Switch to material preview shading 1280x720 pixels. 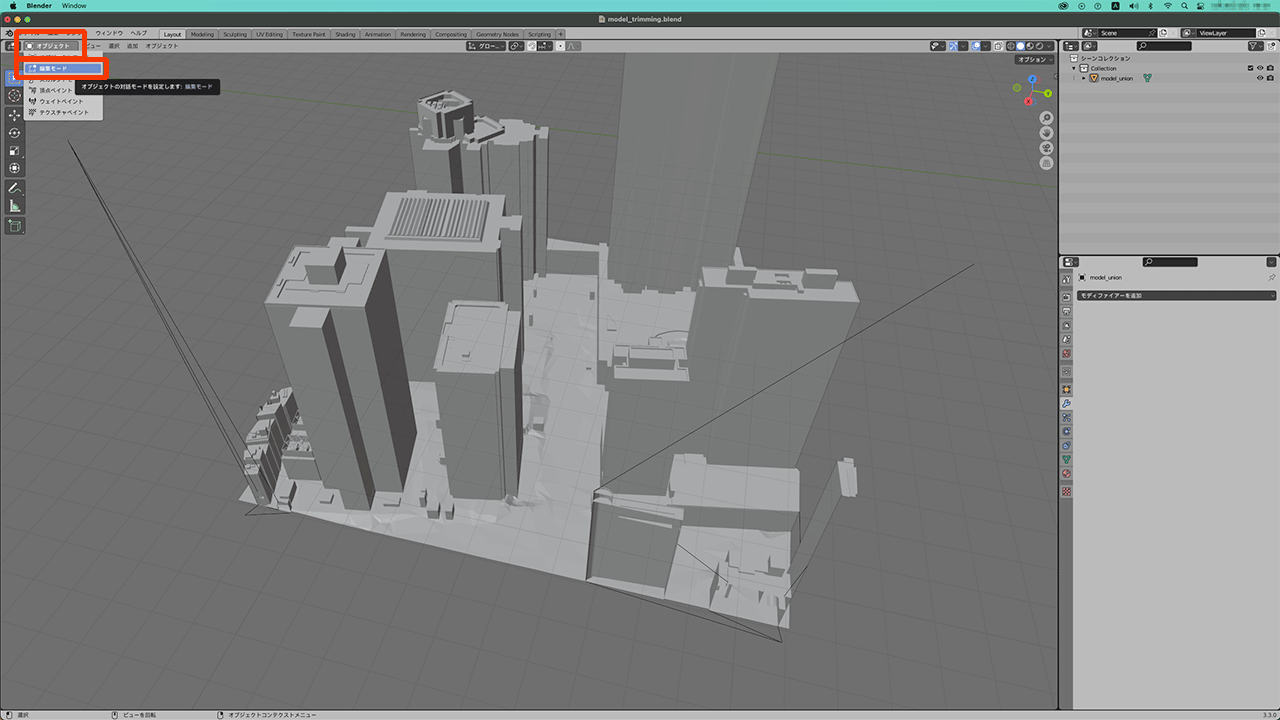click(1030, 46)
